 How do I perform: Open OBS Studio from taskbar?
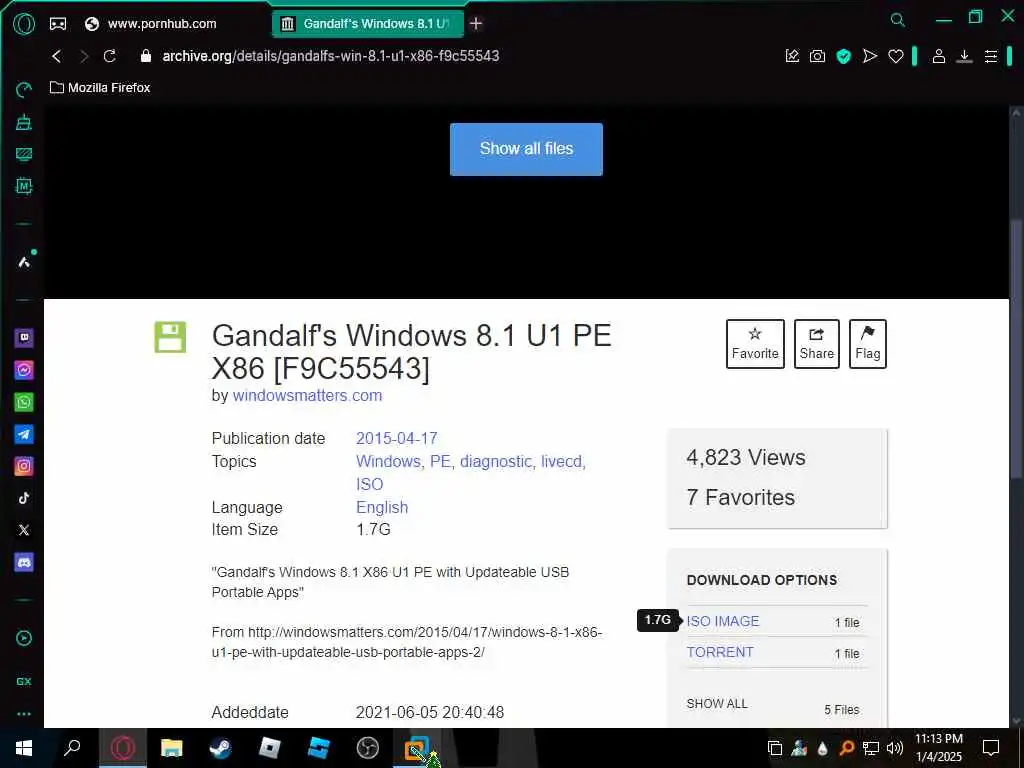tap(368, 748)
